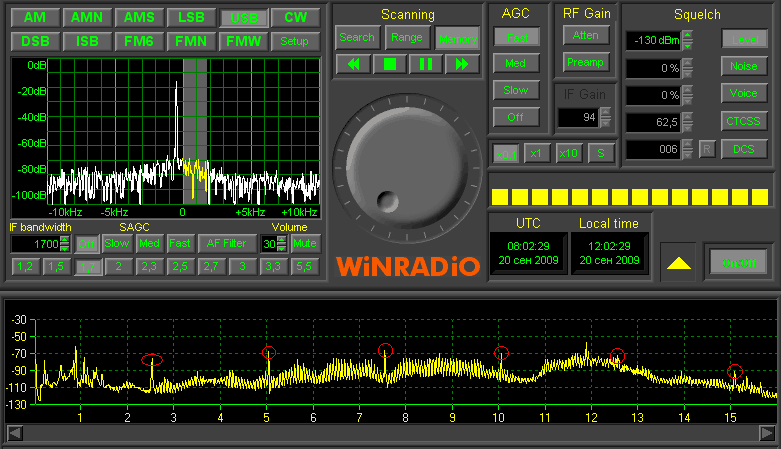Stop scanning with the square stop button

point(389,63)
